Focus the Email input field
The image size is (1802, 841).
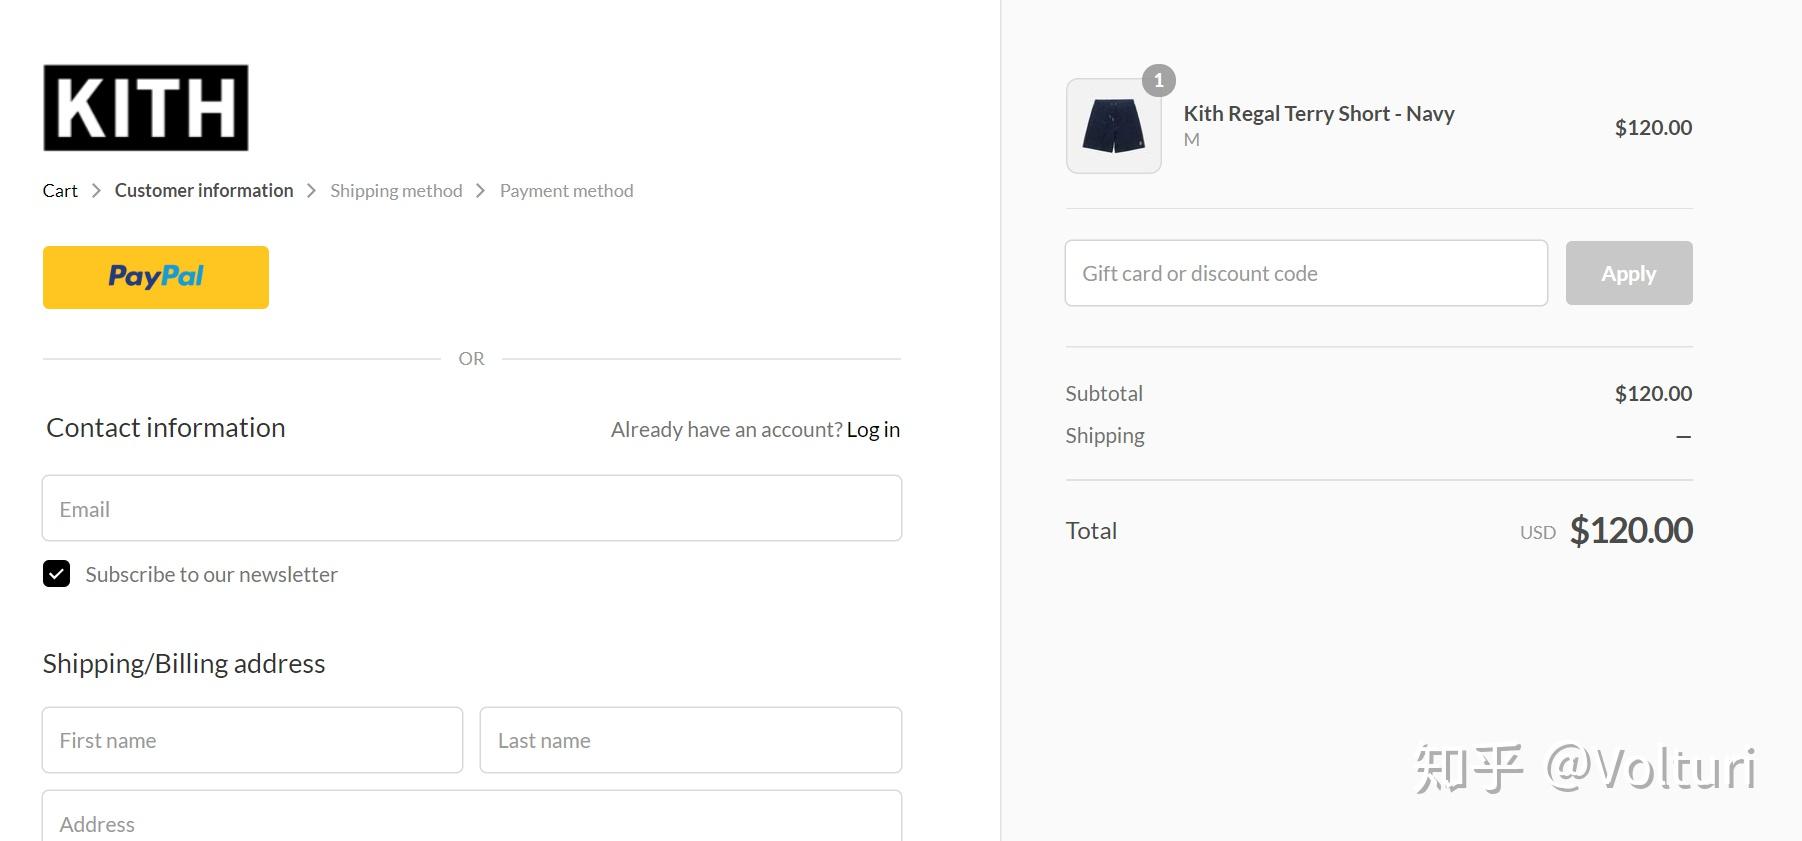[x=472, y=509]
